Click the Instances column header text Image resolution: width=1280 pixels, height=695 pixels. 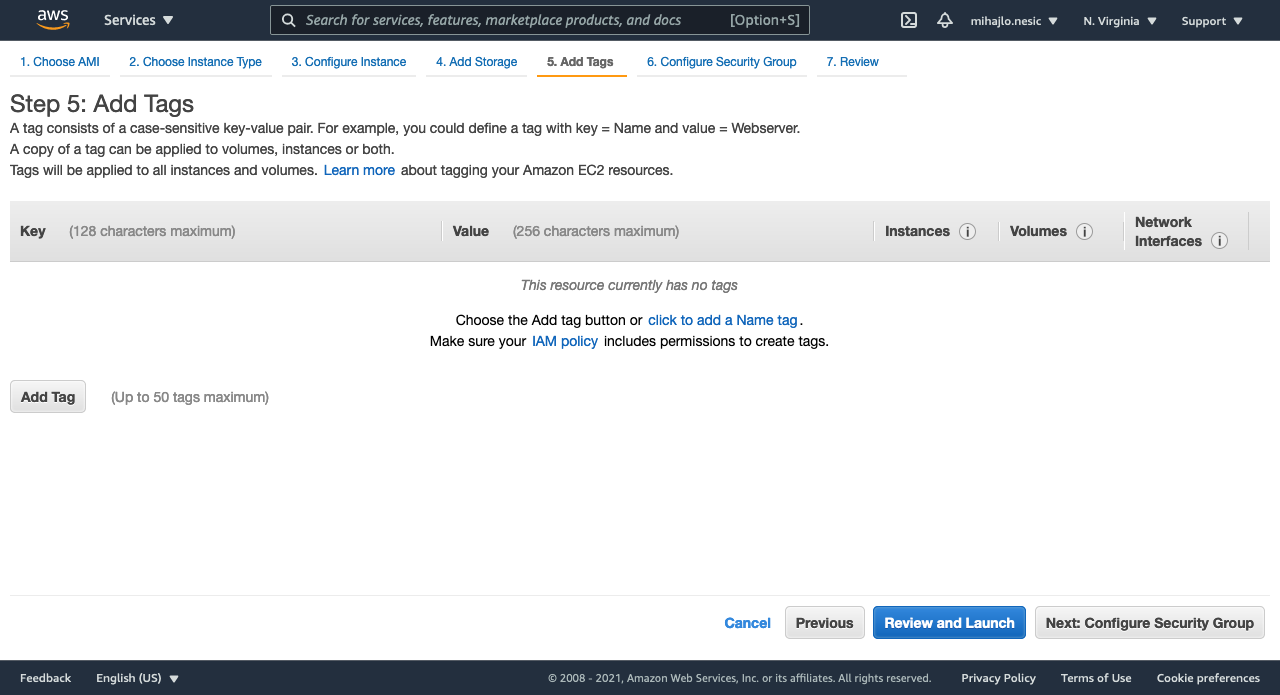coord(917,231)
